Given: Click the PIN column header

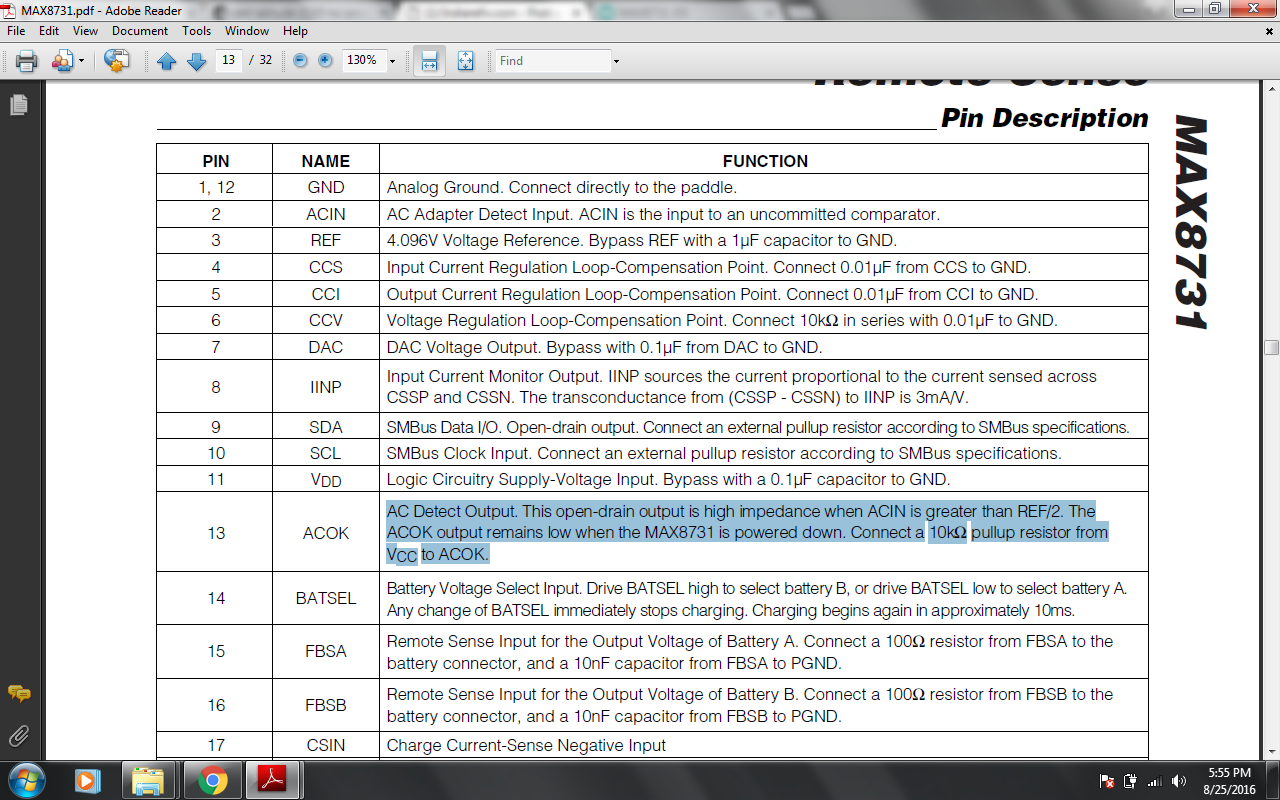Looking at the screenshot, I should coord(216,161).
